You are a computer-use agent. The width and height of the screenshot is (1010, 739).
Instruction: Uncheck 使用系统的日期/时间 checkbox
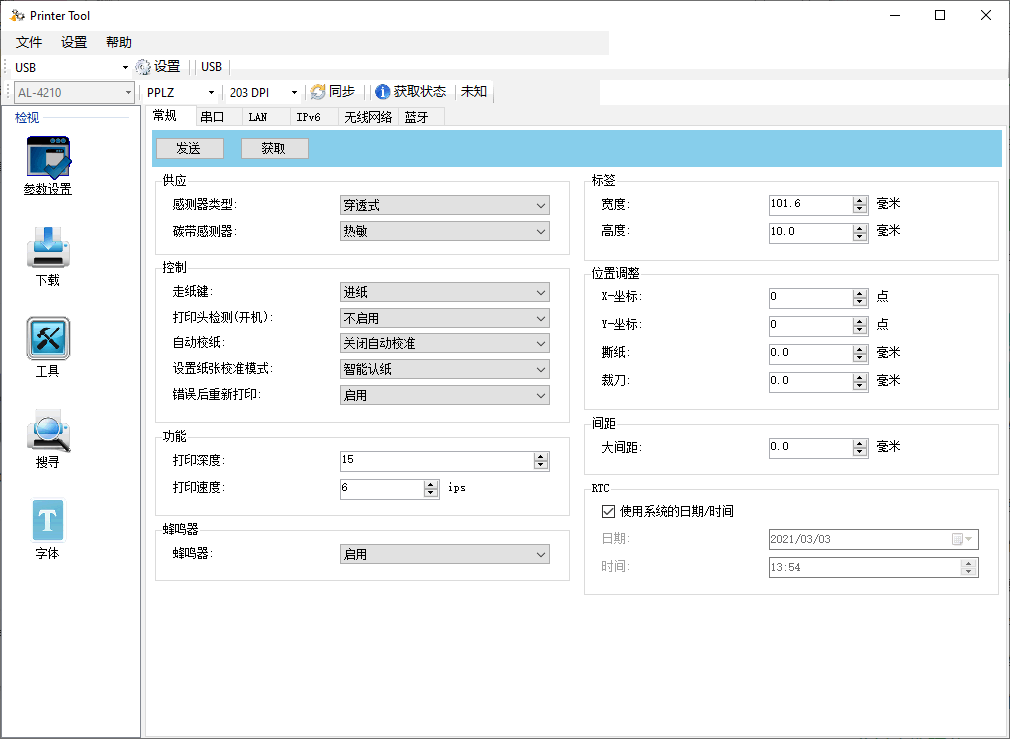[608, 512]
